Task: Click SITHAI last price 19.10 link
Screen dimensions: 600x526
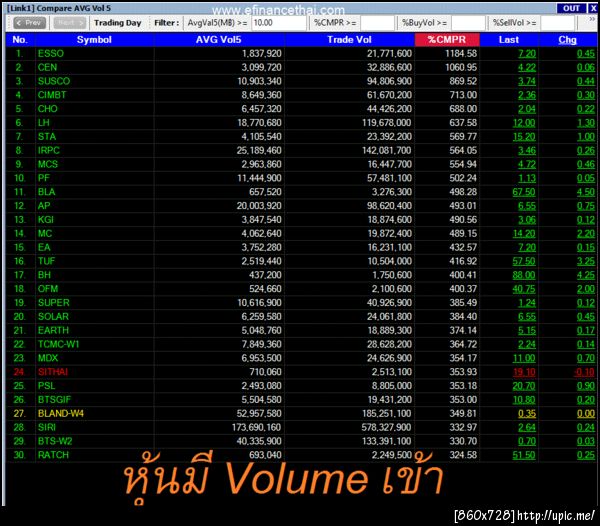Action: pyautogui.click(x=524, y=372)
